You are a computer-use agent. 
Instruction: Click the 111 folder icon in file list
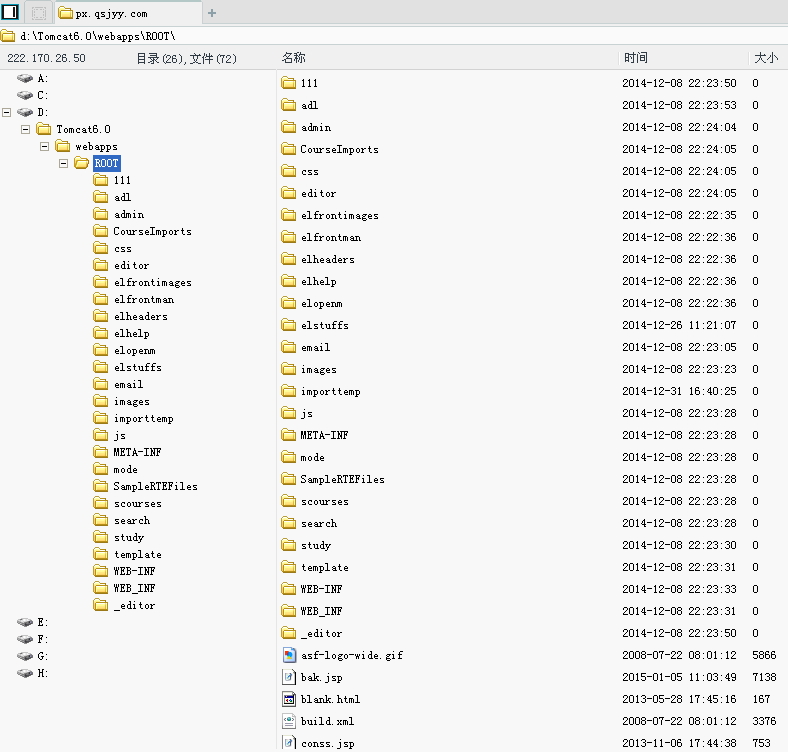(288, 83)
